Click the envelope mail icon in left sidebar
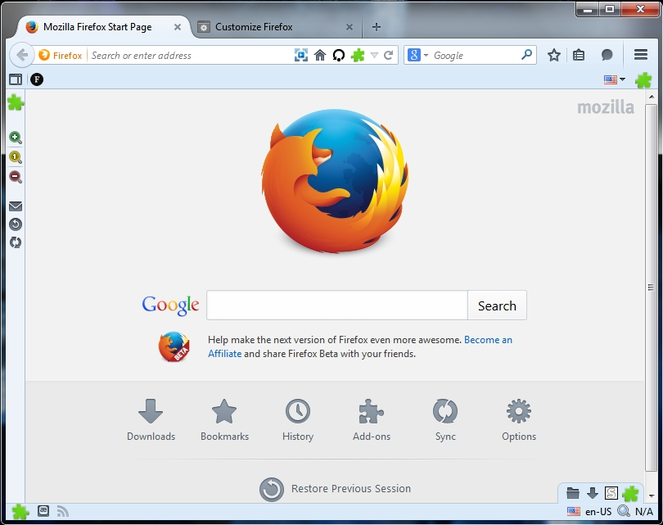 point(16,206)
